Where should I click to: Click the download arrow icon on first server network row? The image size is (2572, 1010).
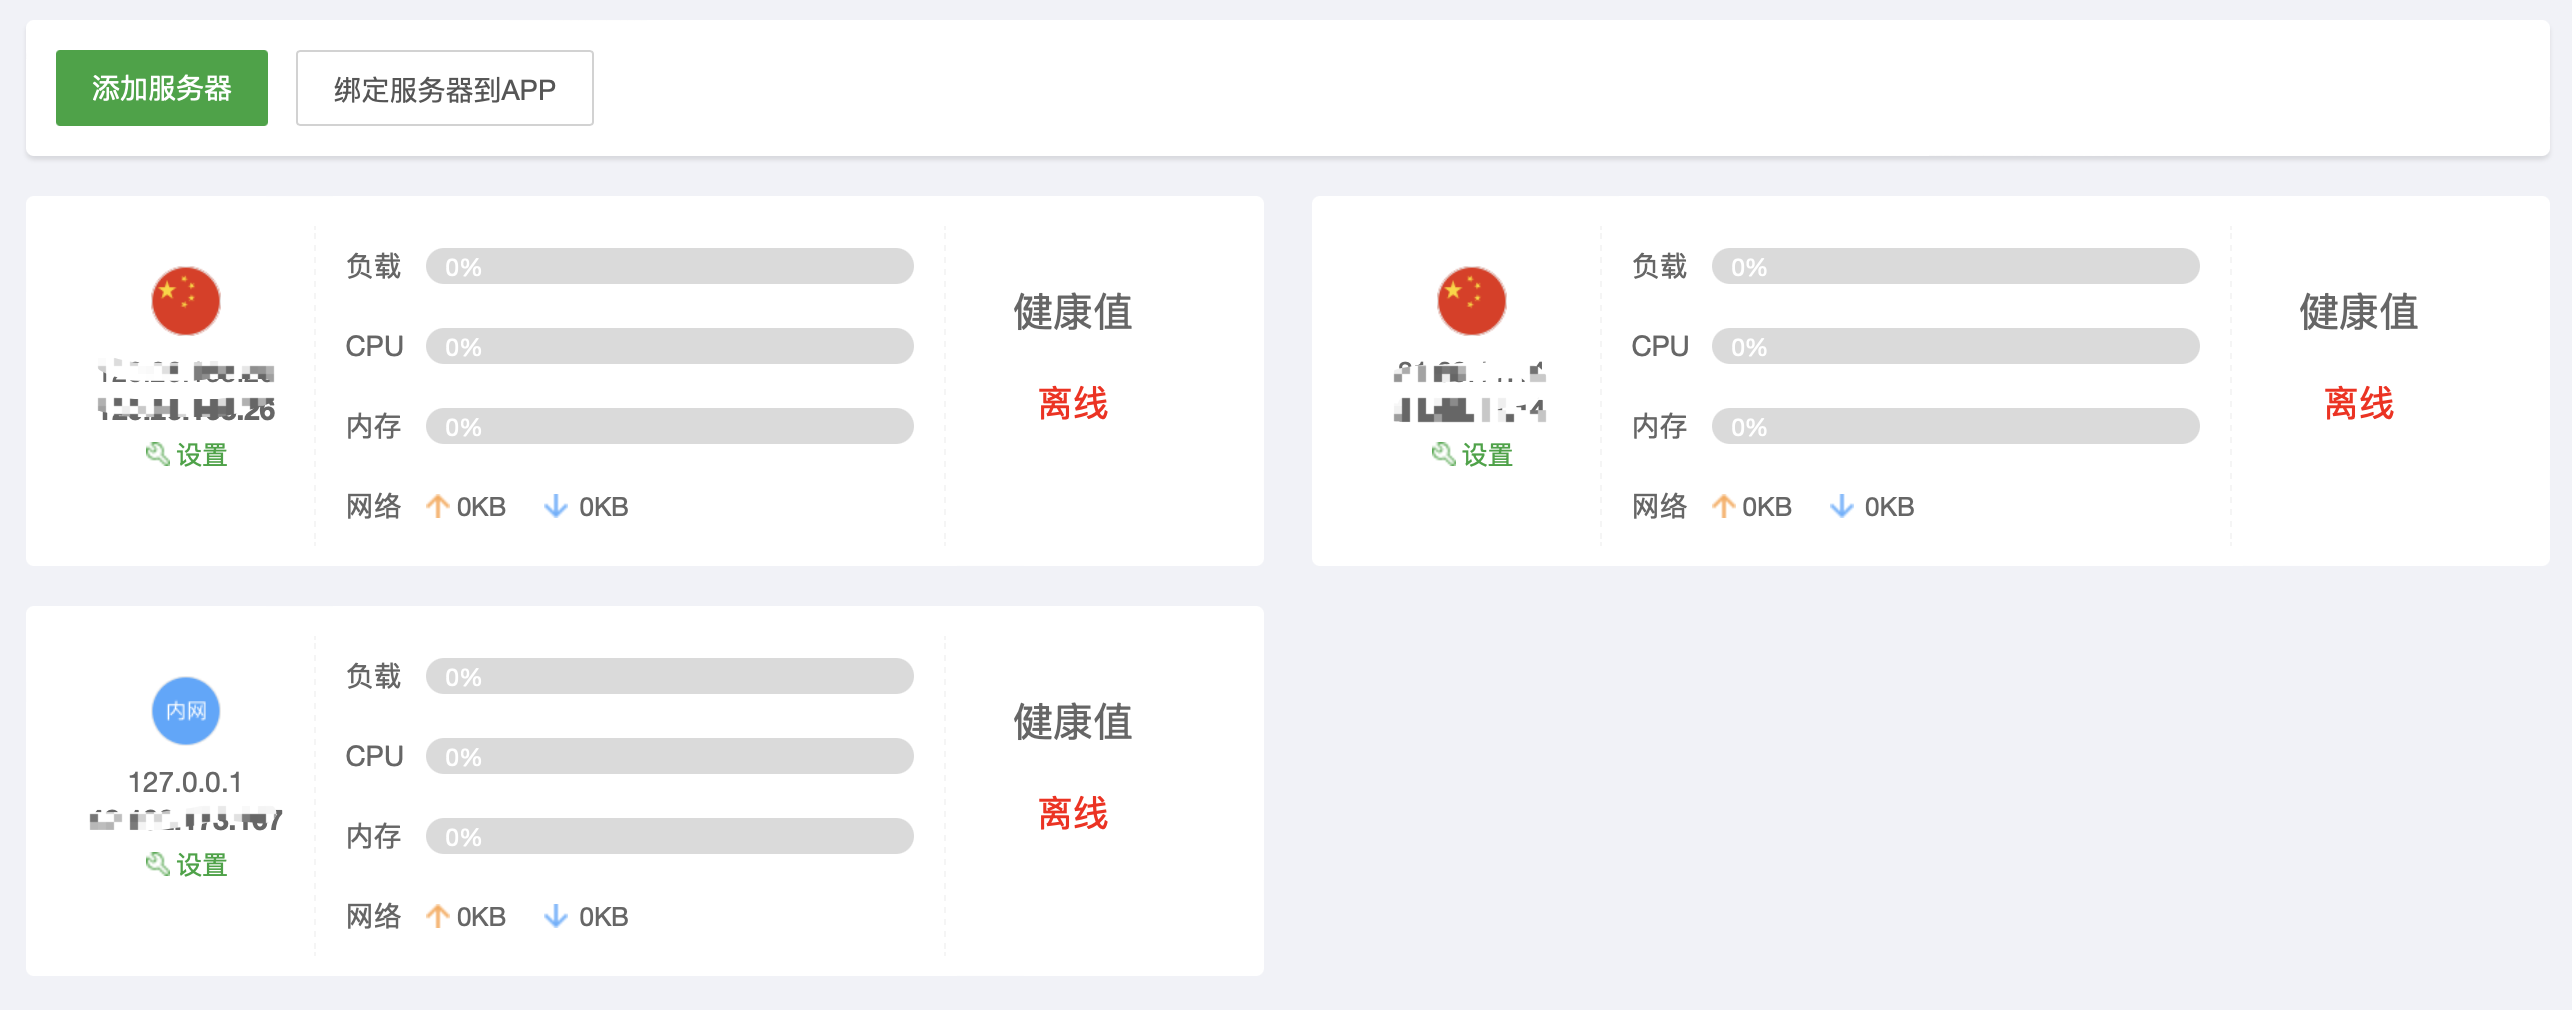556,507
